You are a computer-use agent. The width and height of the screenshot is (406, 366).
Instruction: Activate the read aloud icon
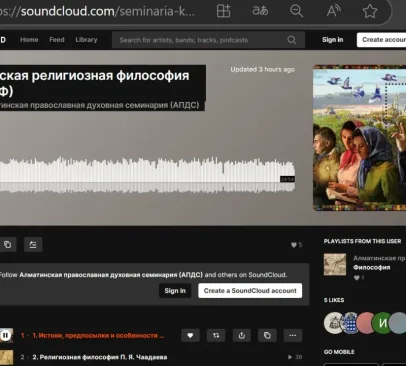(333, 11)
